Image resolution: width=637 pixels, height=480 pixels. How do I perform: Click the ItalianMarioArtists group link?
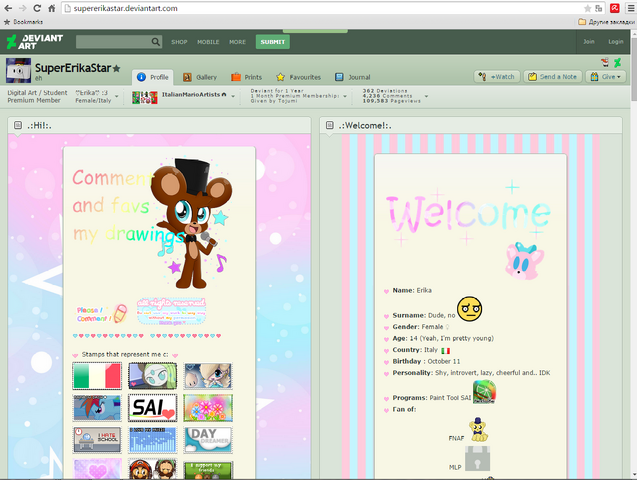coord(191,94)
